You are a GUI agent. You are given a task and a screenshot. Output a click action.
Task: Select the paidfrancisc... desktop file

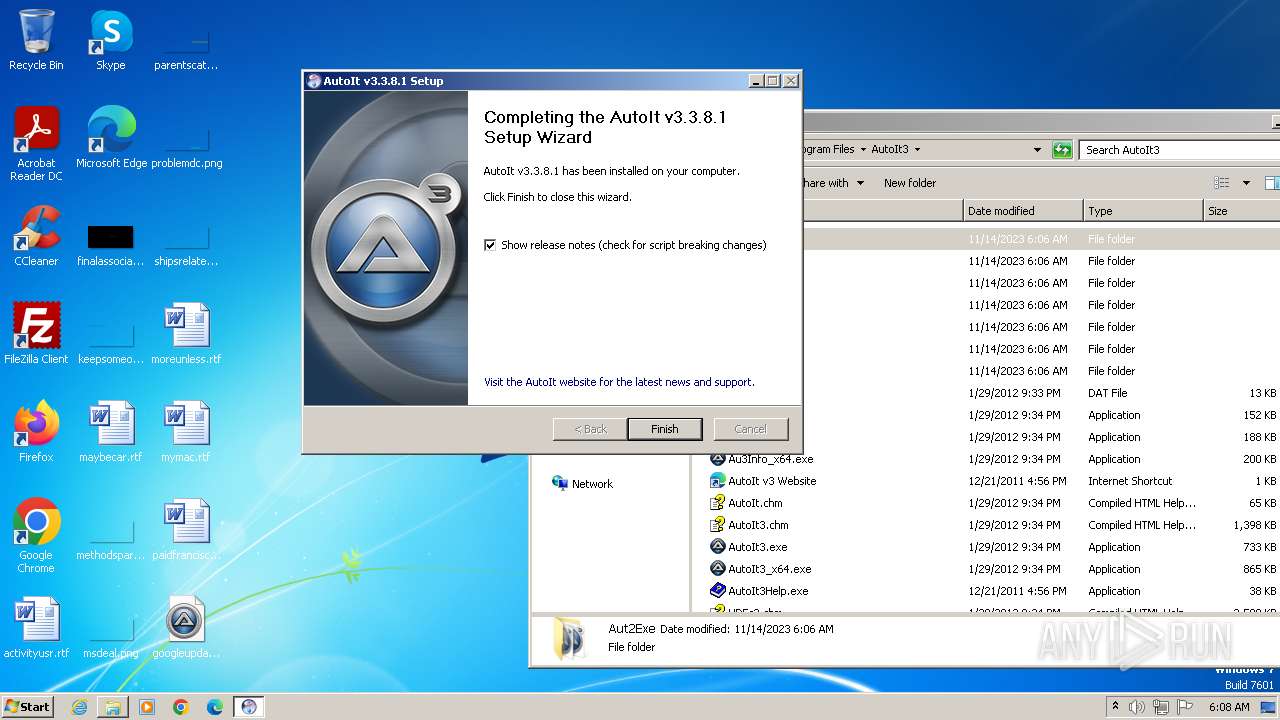click(x=186, y=530)
